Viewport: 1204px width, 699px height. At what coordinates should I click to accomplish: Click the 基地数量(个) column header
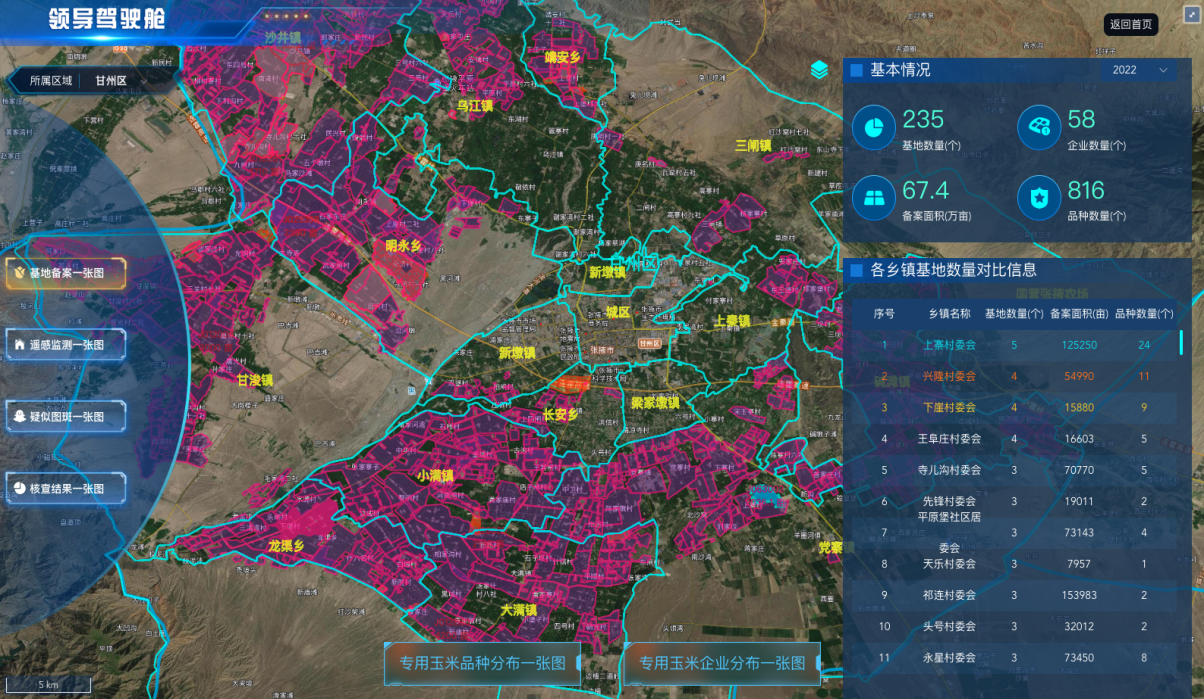pyautogui.click(x=1014, y=313)
